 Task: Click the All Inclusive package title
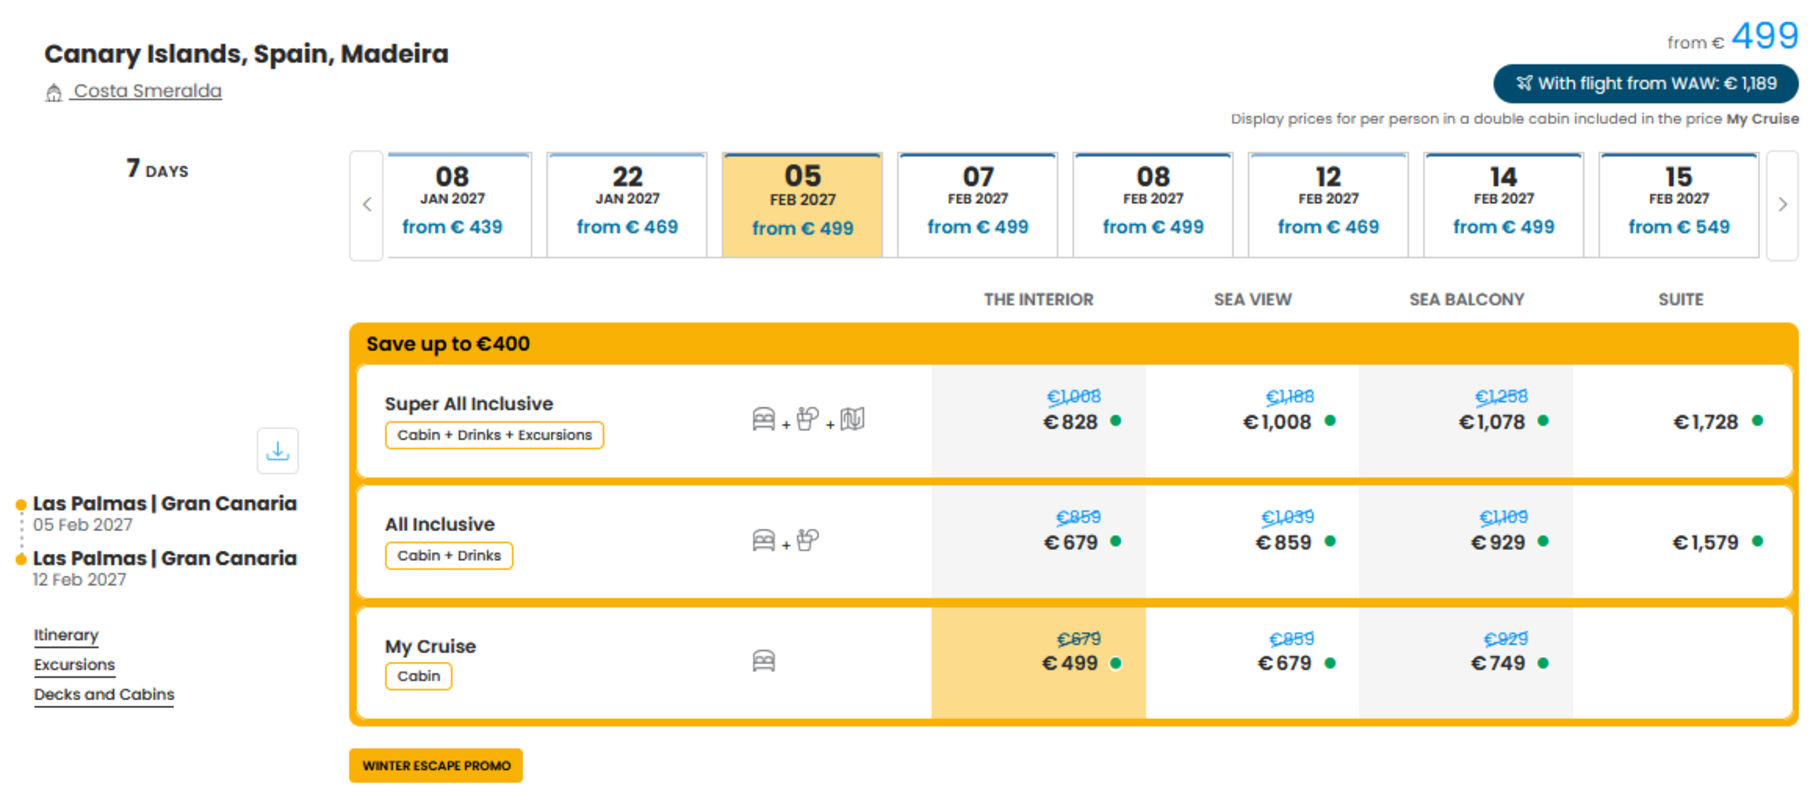440,525
